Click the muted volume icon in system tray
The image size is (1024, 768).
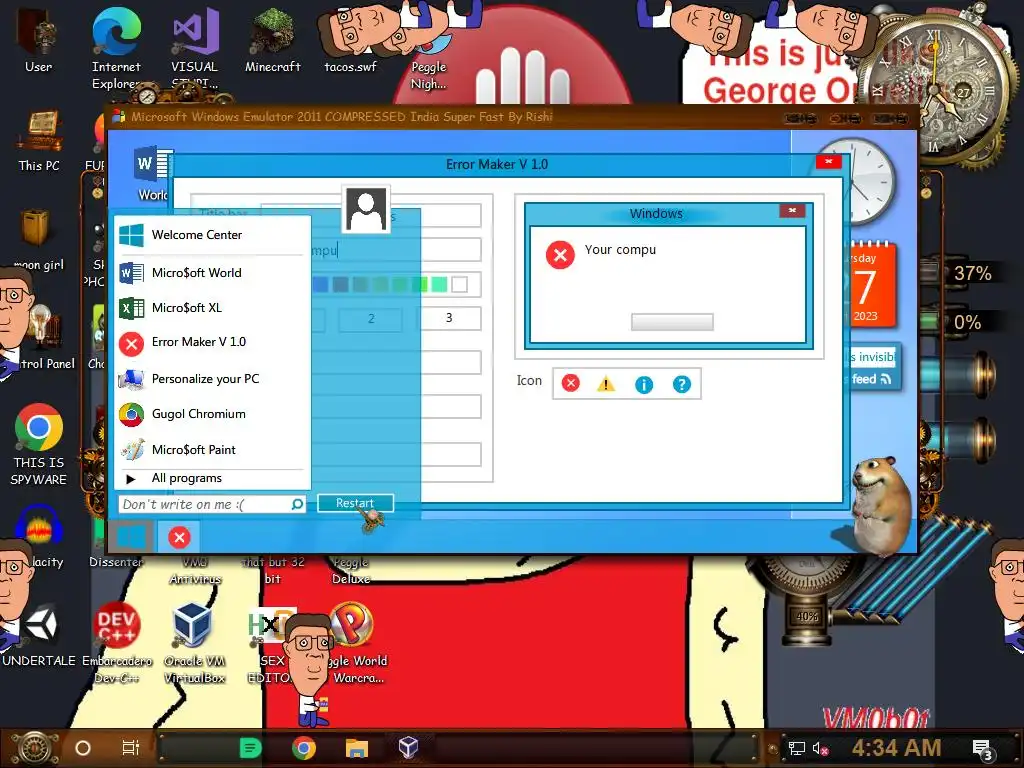[820, 748]
